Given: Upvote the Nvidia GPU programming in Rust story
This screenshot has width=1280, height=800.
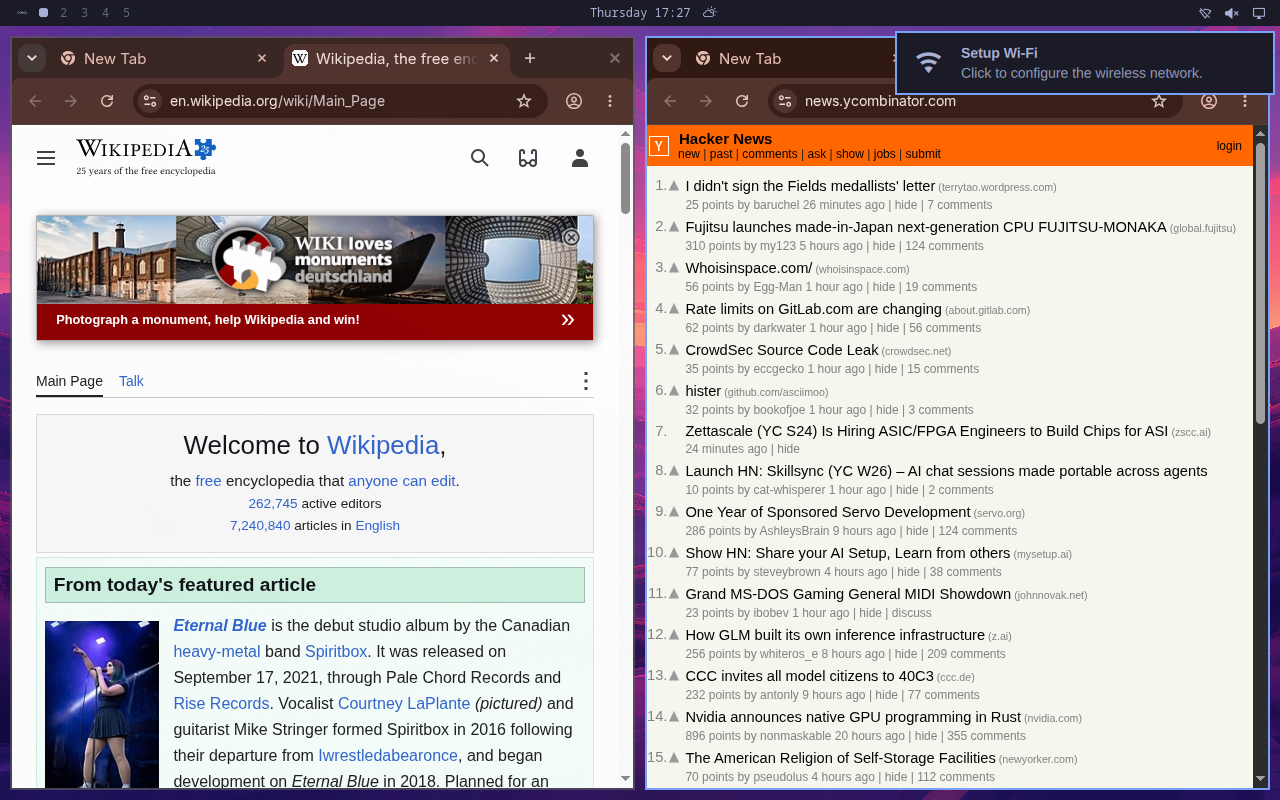Looking at the screenshot, I should [674, 717].
